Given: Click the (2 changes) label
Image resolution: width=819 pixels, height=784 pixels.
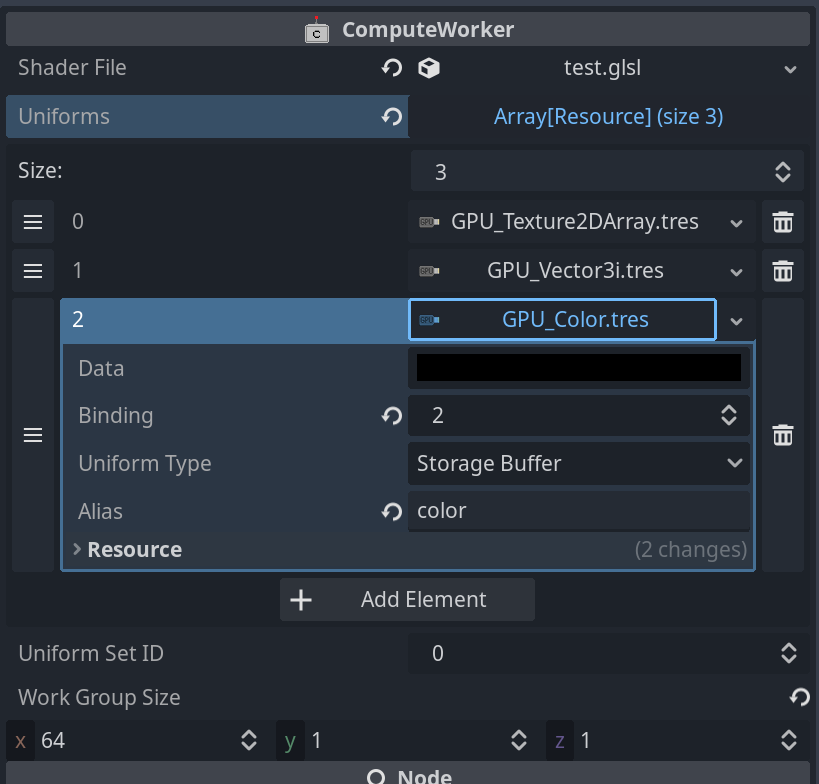Looking at the screenshot, I should 691,549.
